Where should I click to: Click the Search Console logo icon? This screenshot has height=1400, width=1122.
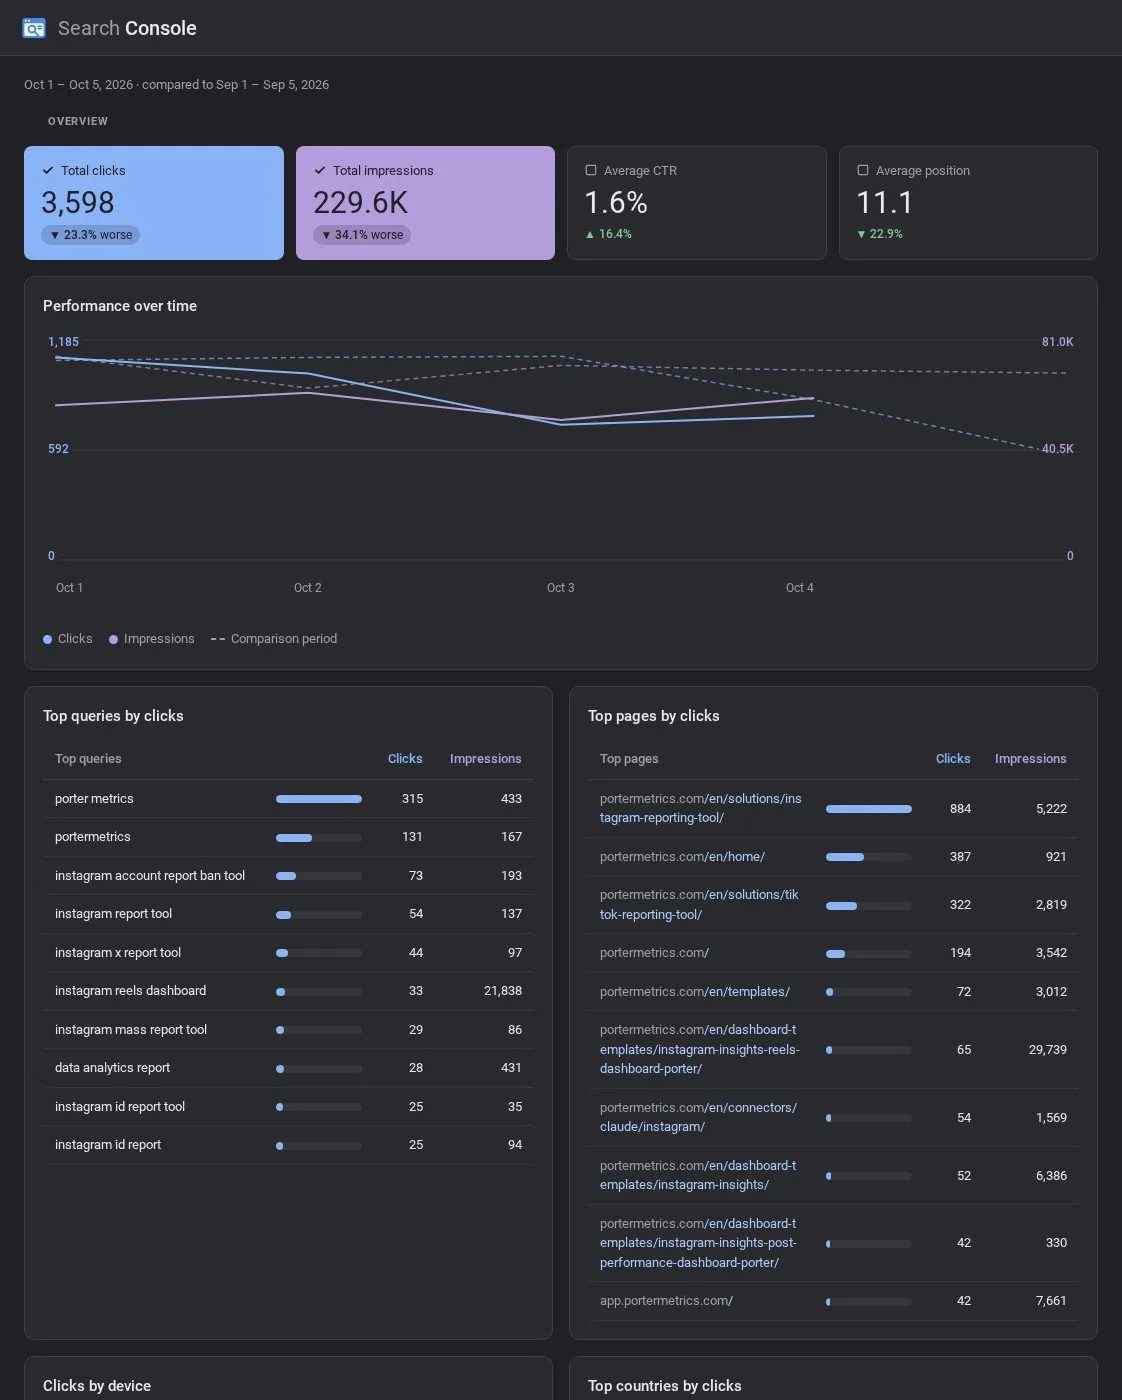point(34,28)
